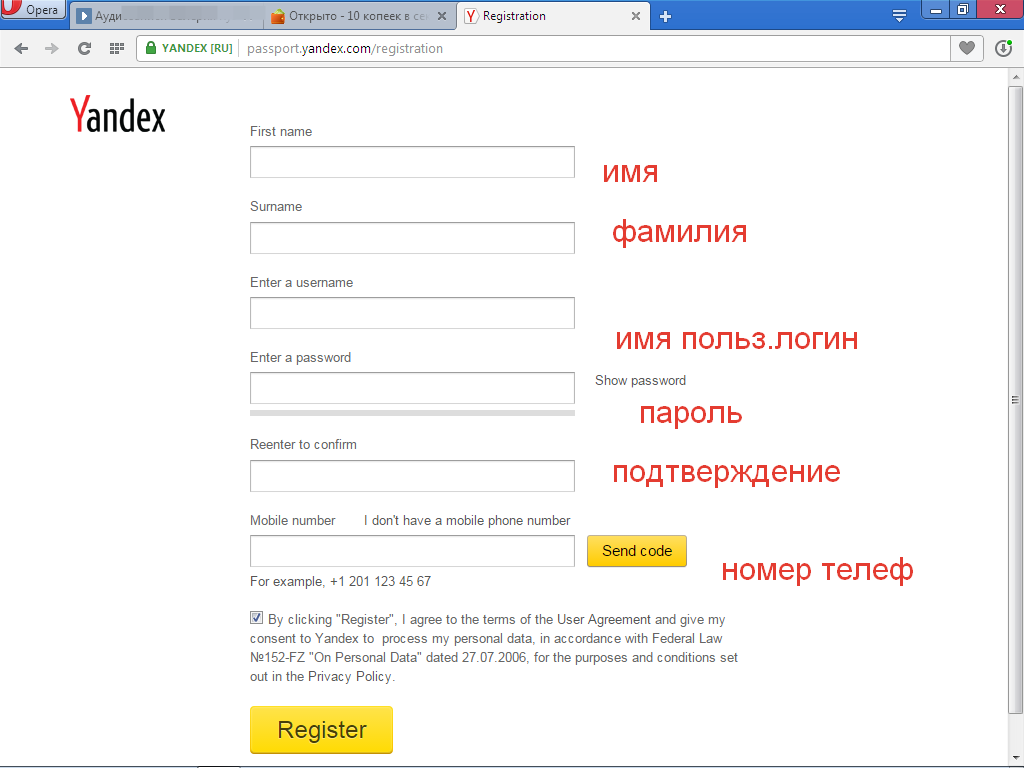Open the downloads icon in toolbar
The width and height of the screenshot is (1024, 768).
tap(1003, 48)
